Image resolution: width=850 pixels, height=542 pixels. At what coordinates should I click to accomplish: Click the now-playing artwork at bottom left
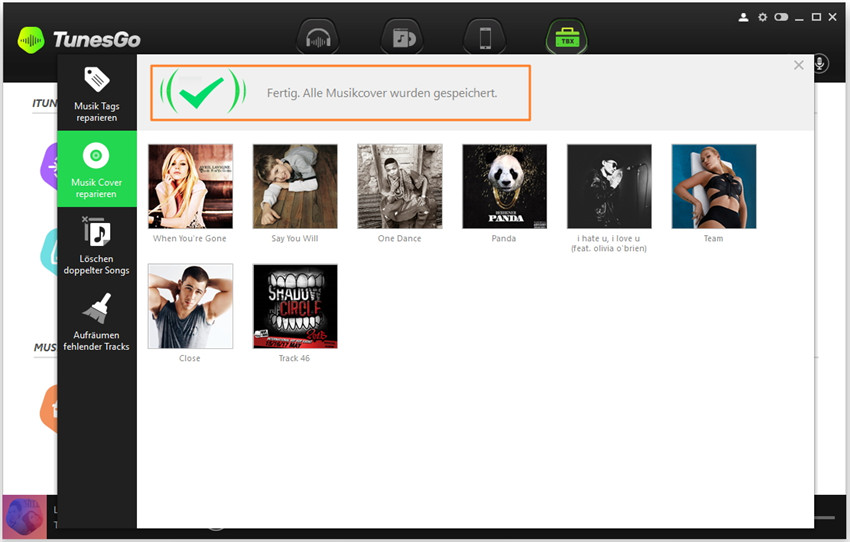click(23, 518)
